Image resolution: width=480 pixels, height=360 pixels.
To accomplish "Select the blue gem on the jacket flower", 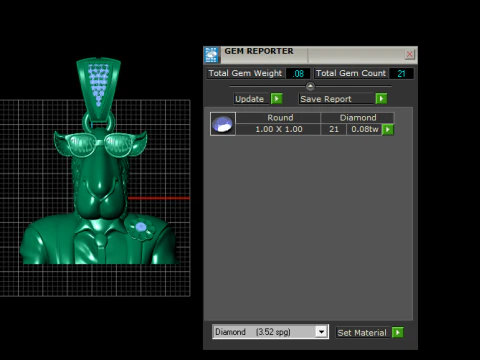I will pos(140,227).
